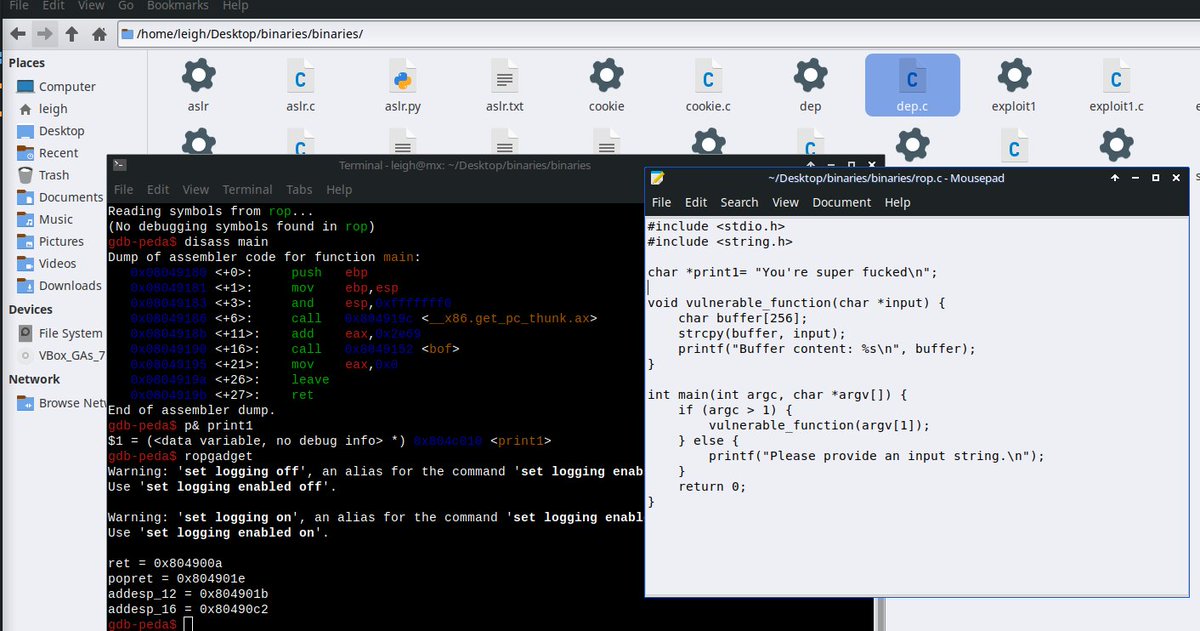Click 'gdb-peda$ ropgadget' command line
The image size is (1200, 631).
pyautogui.click(x=180, y=456)
